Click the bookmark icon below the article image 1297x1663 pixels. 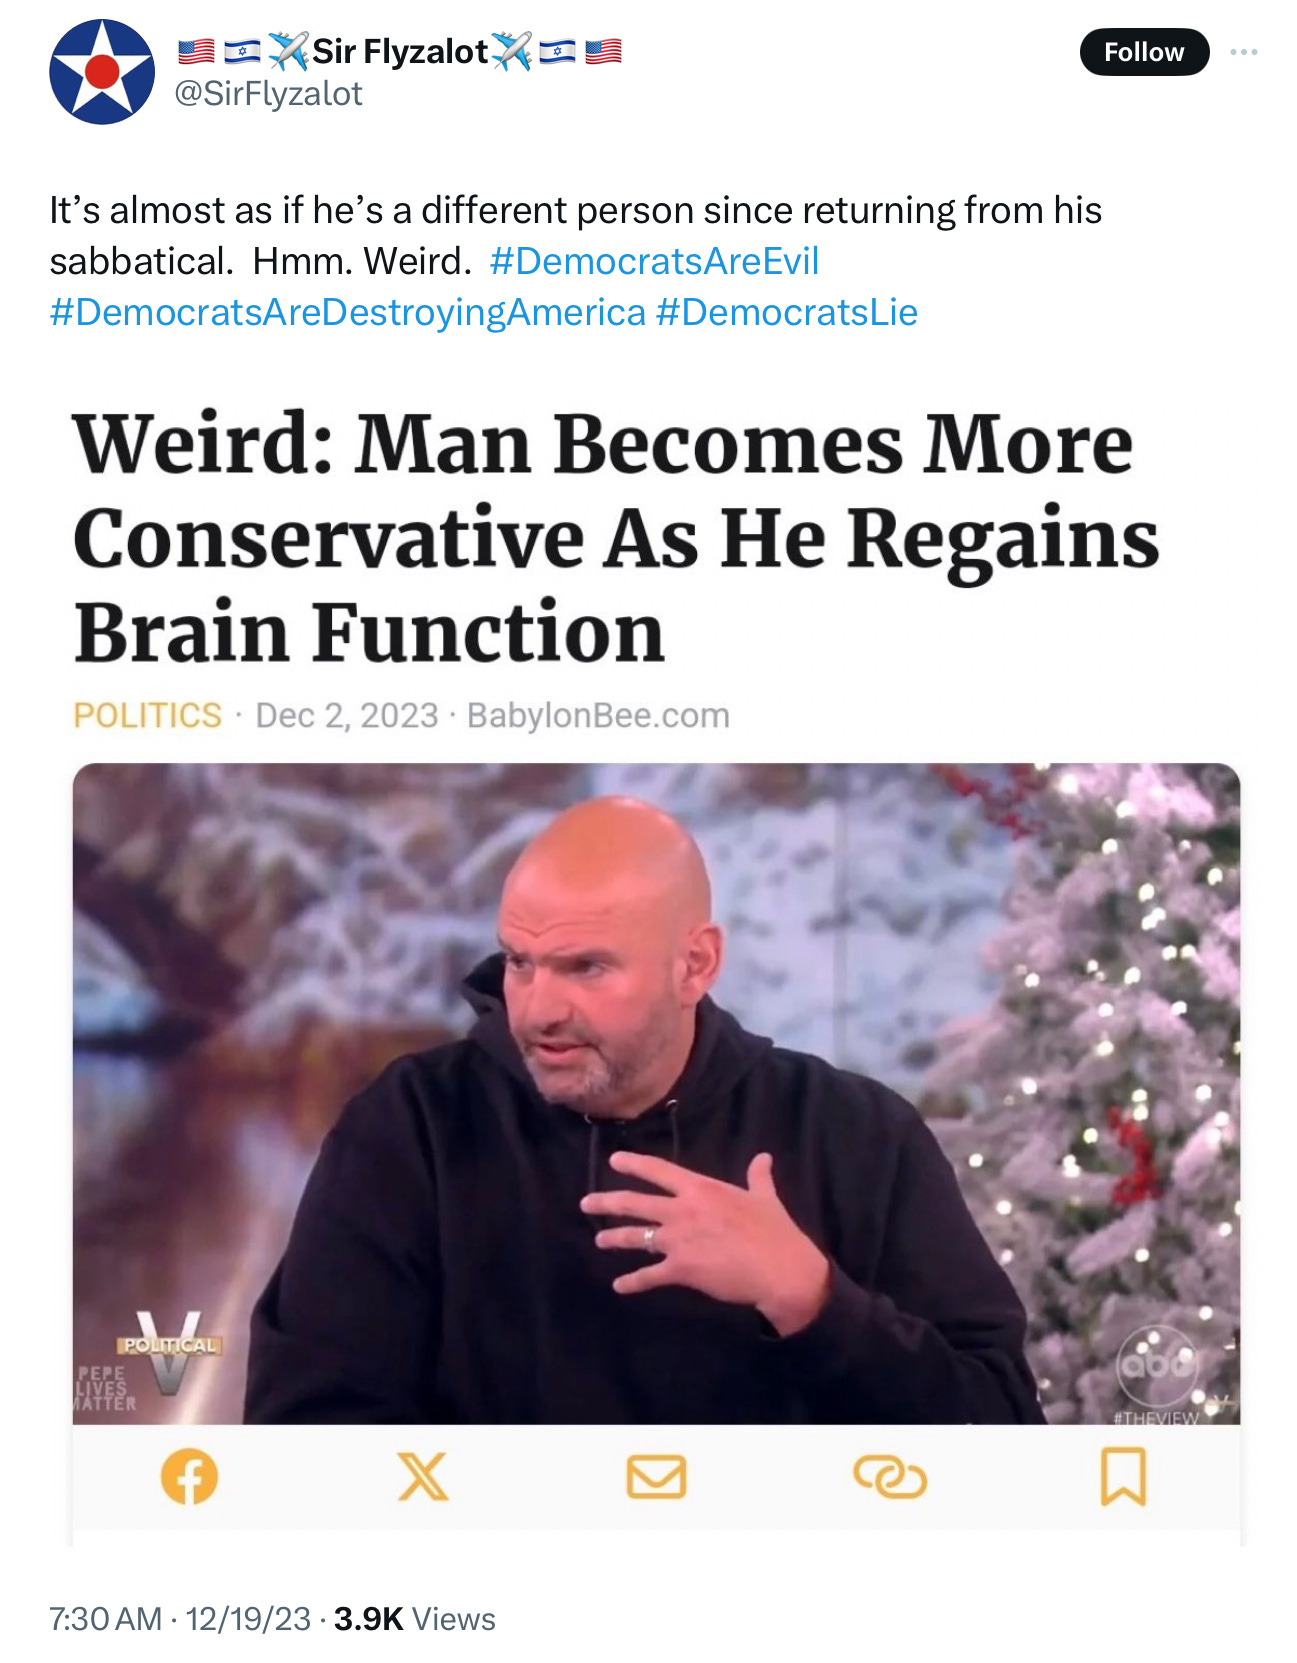click(1123, 1477)
